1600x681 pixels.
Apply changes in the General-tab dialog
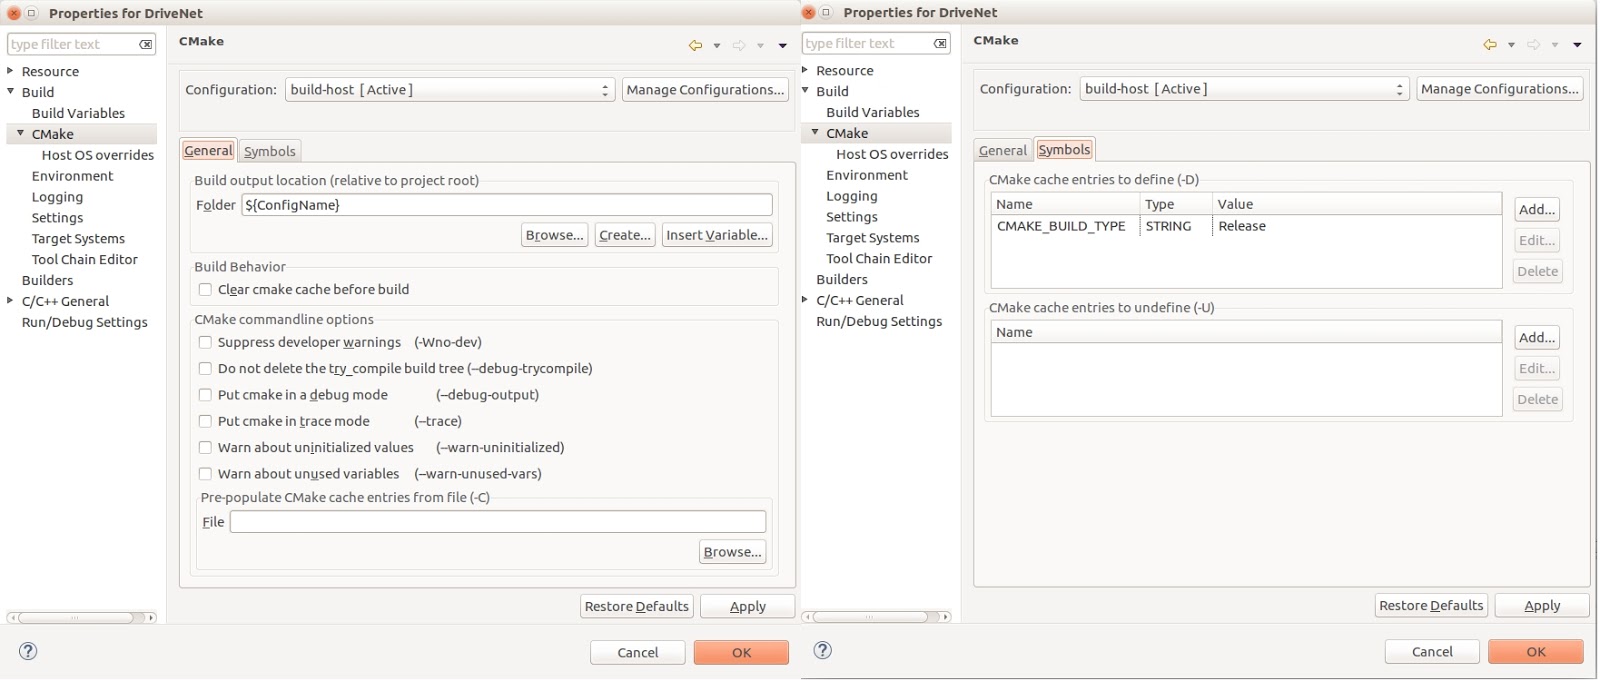747,607
